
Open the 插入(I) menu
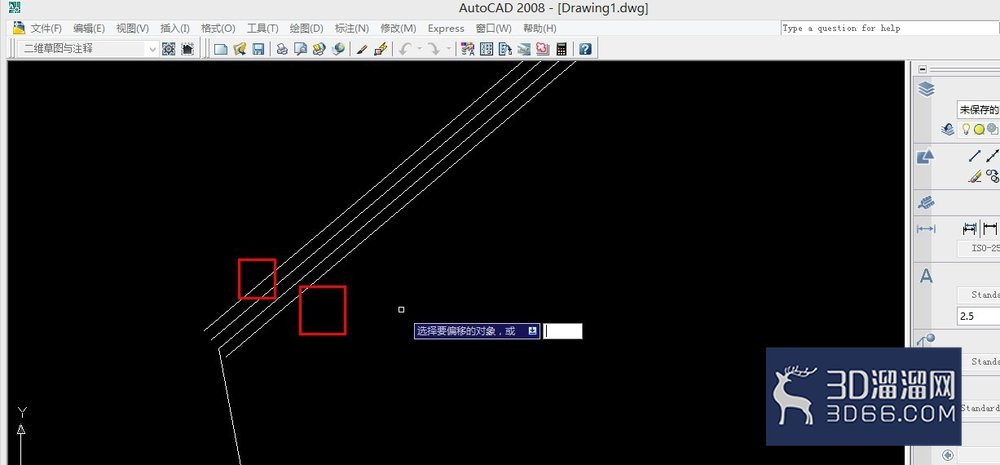(175, 28)
